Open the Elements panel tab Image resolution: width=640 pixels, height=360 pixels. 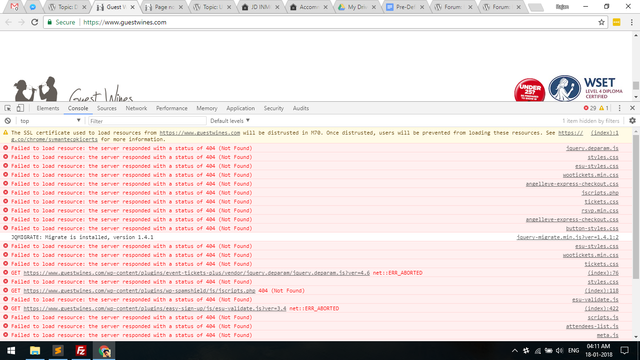coord(48,108)
